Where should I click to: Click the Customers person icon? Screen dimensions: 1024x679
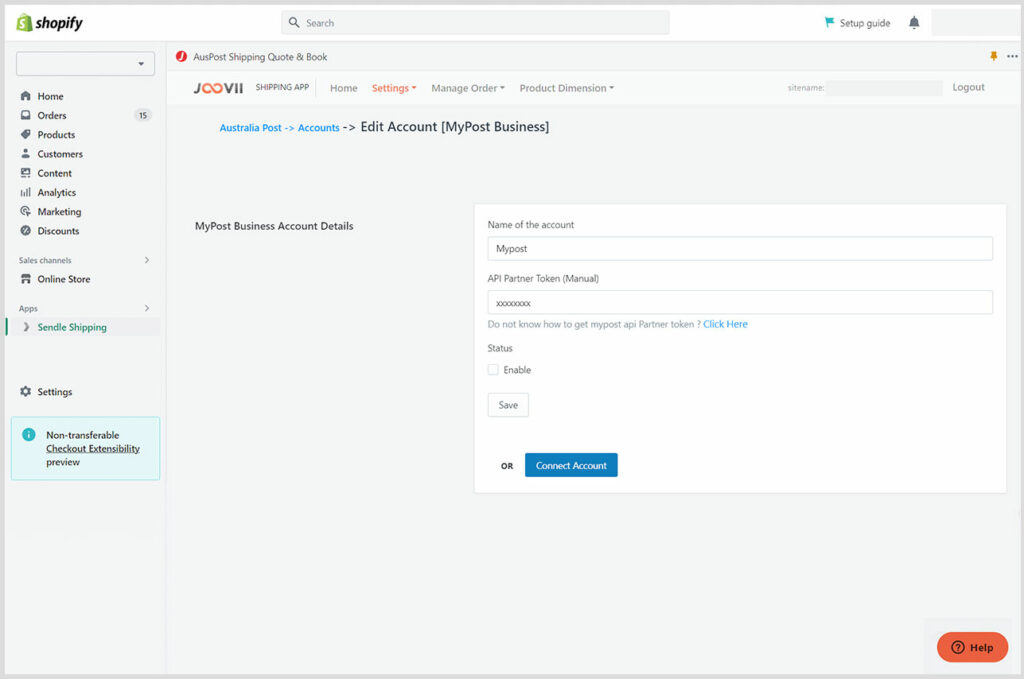pos(25,153)
